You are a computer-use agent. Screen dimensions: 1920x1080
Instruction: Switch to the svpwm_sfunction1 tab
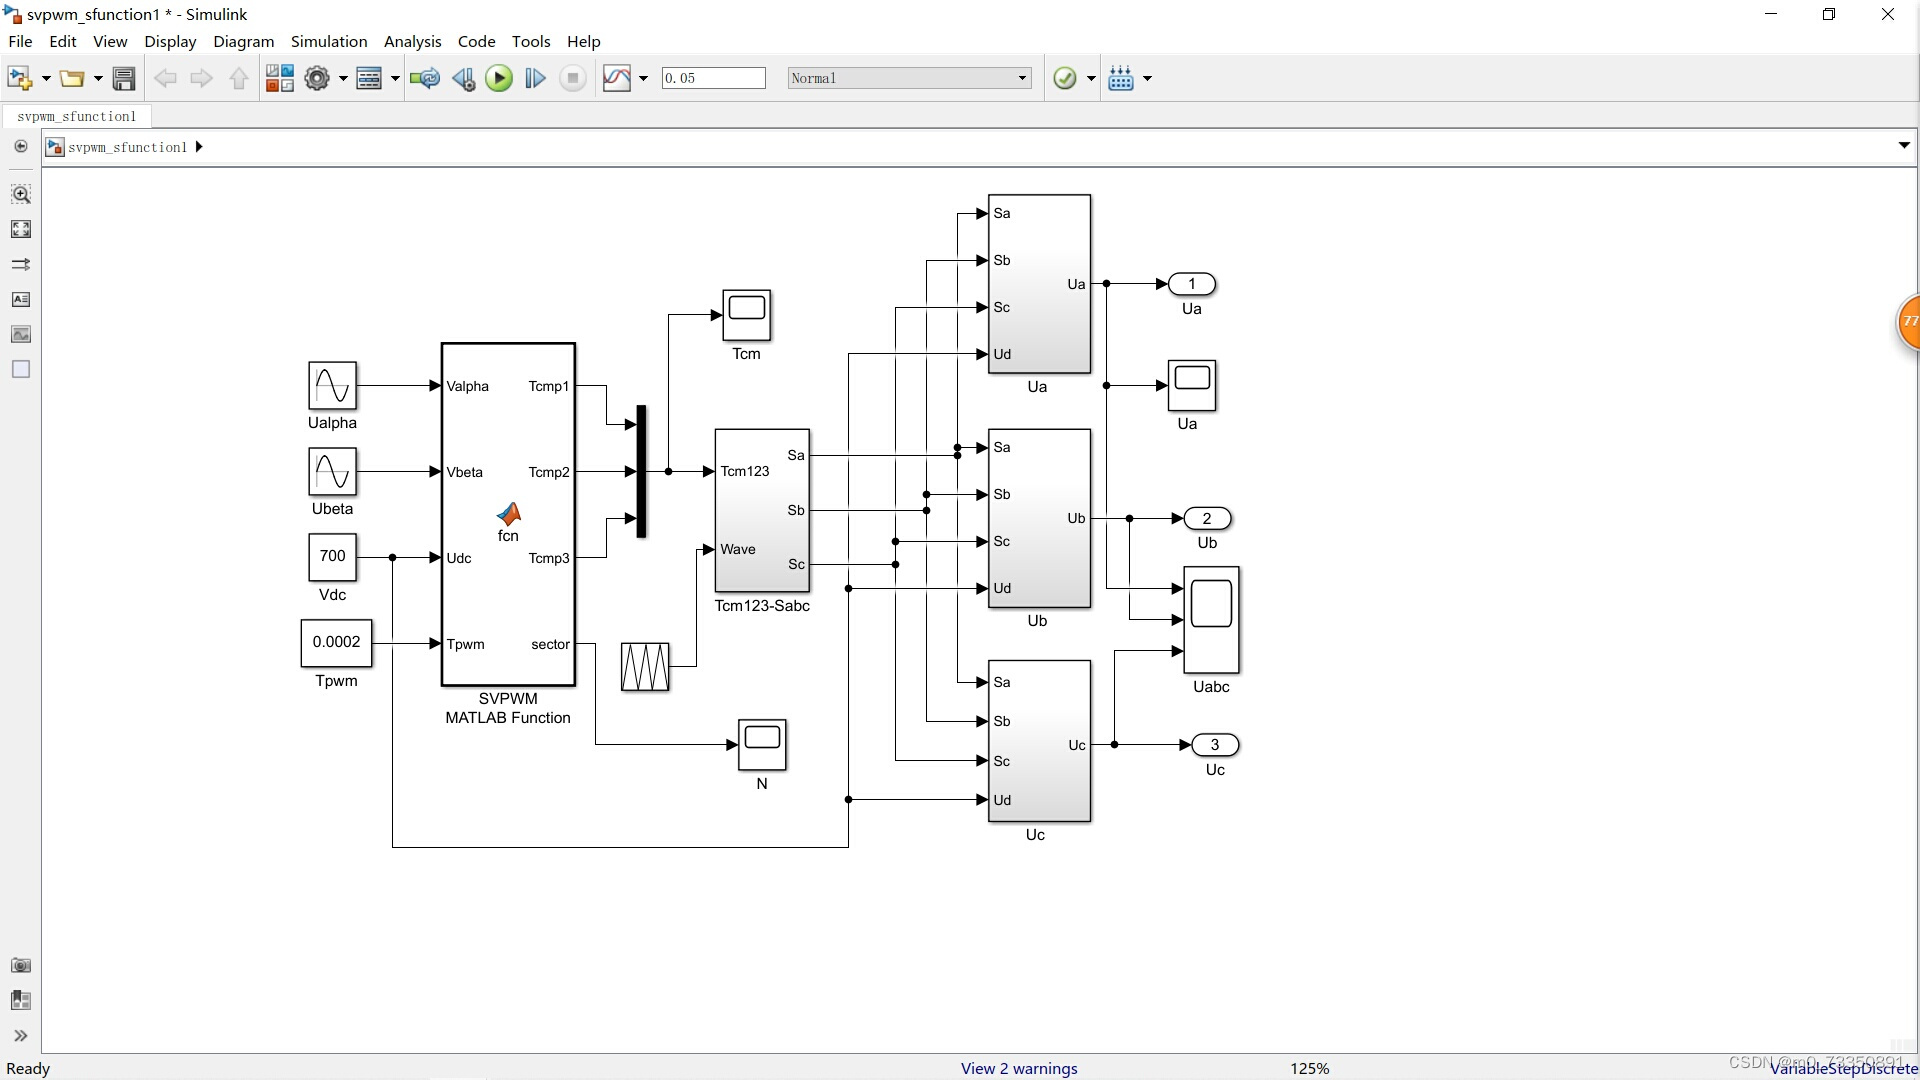pyautogui.click(x=77, y=116)
